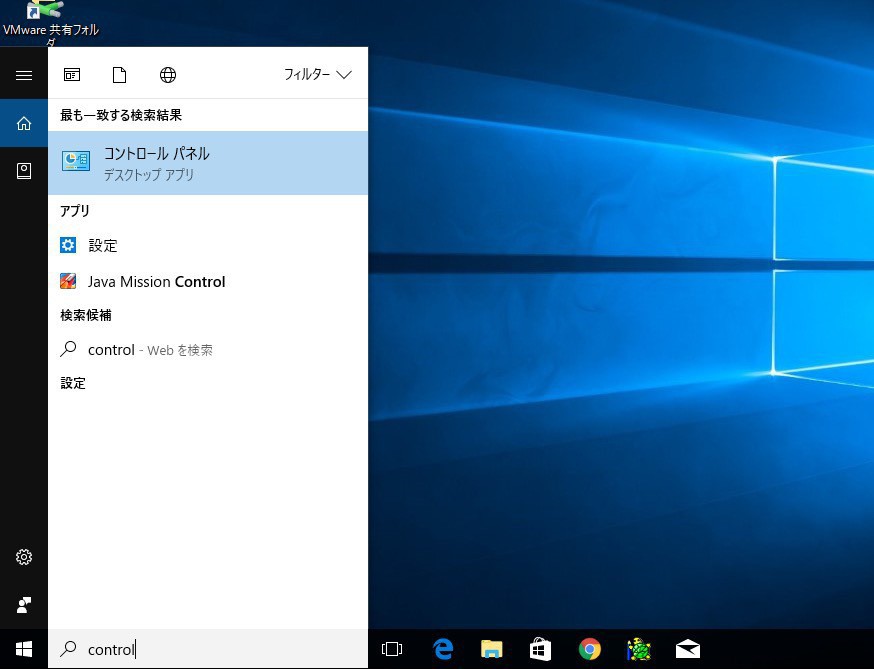Open コントロール パネル best match result
The height and width of the screenshot is (669, 874).
click(x=208, y=163)
